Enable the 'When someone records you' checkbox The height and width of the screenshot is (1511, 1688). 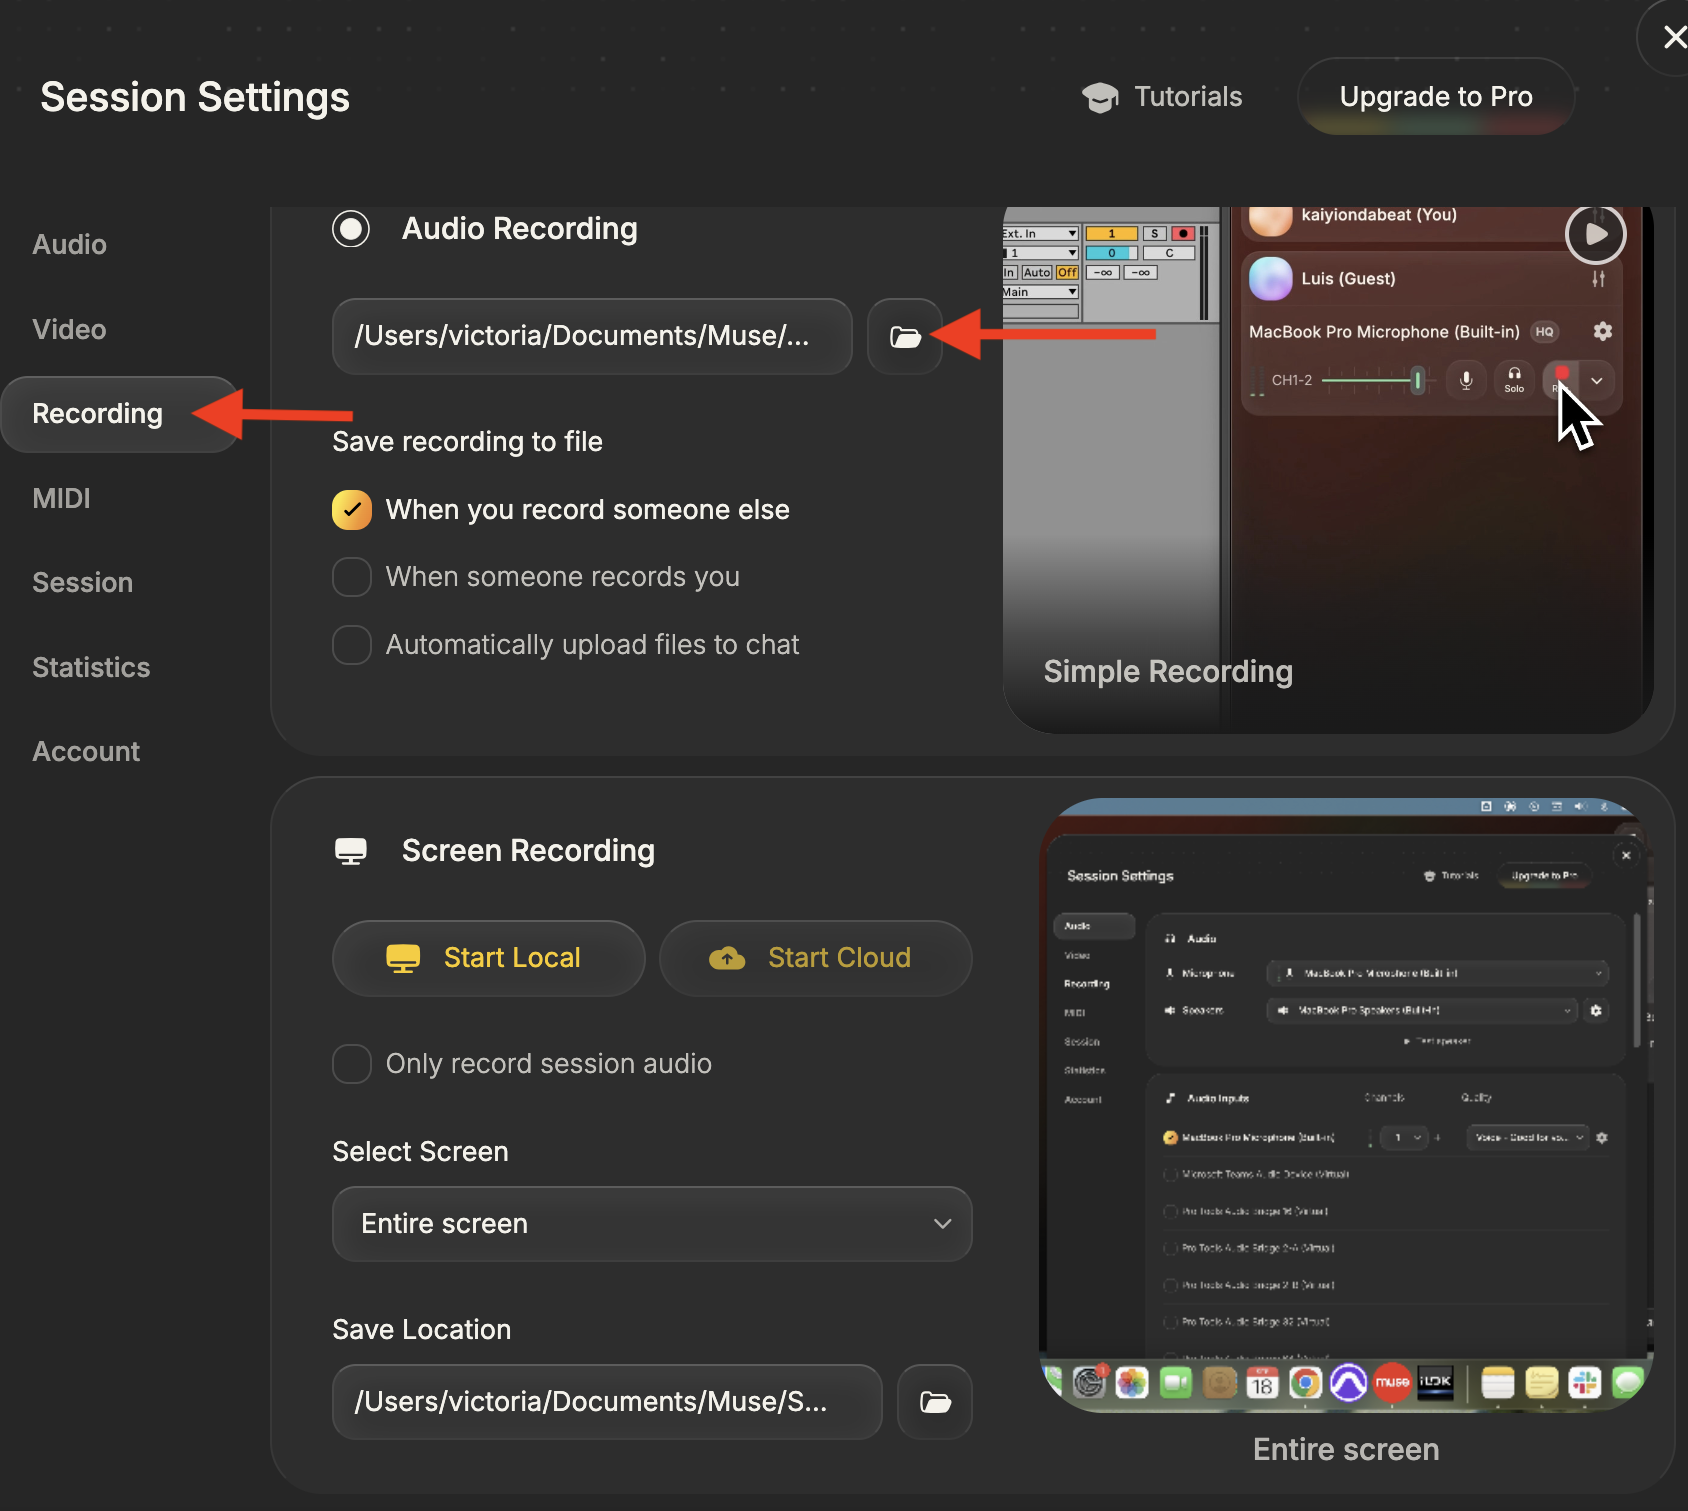point(351,577)
